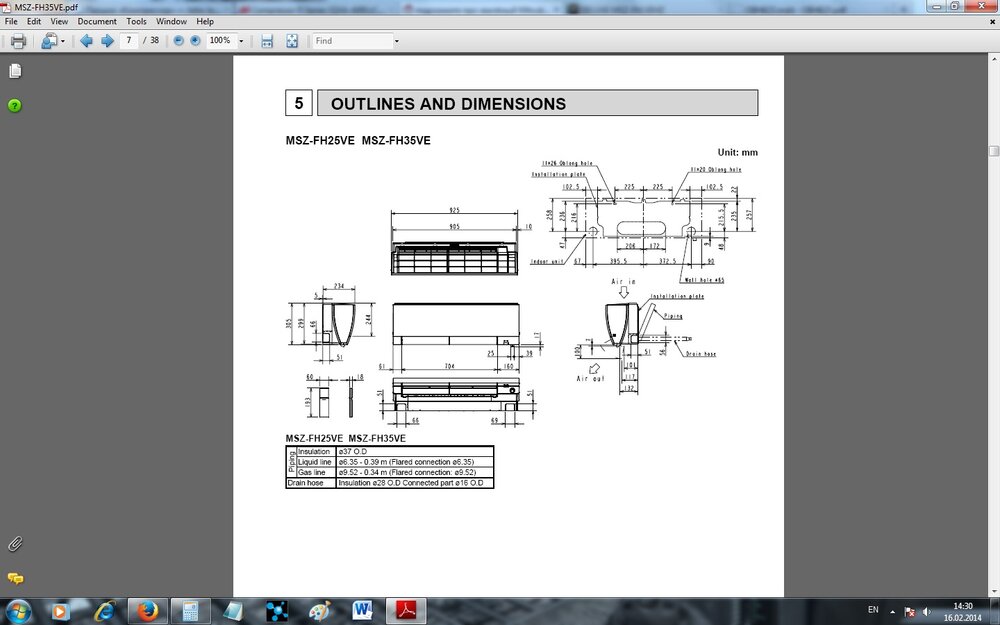Screen dimensions: 1000x625
Task: Click the vertical scrollbar thumb
Action: 994,151
